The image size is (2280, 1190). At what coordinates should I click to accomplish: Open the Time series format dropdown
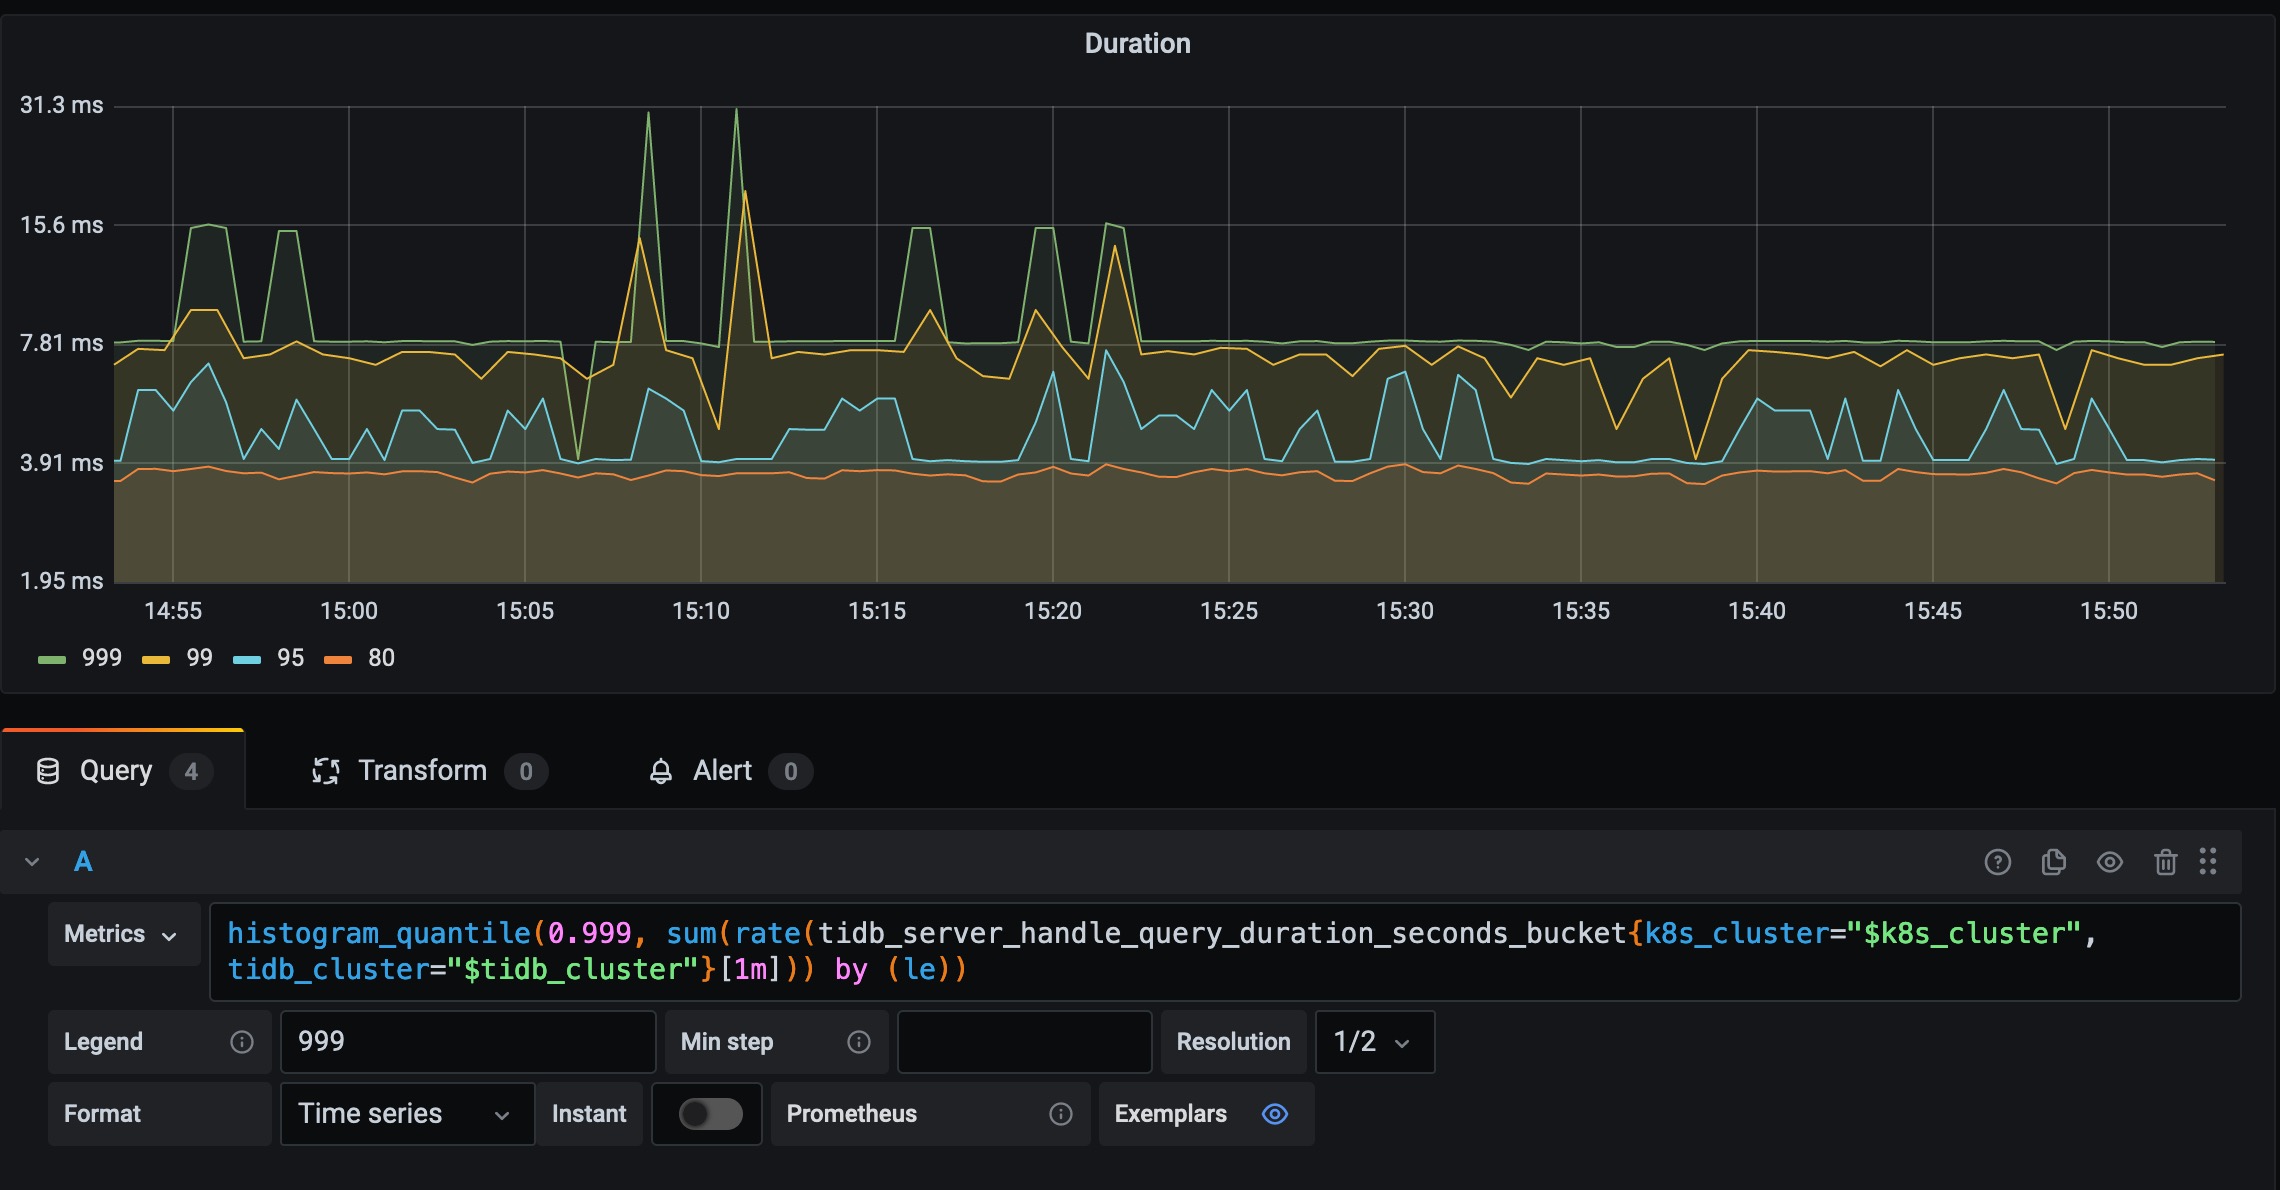pos(405,1114)
